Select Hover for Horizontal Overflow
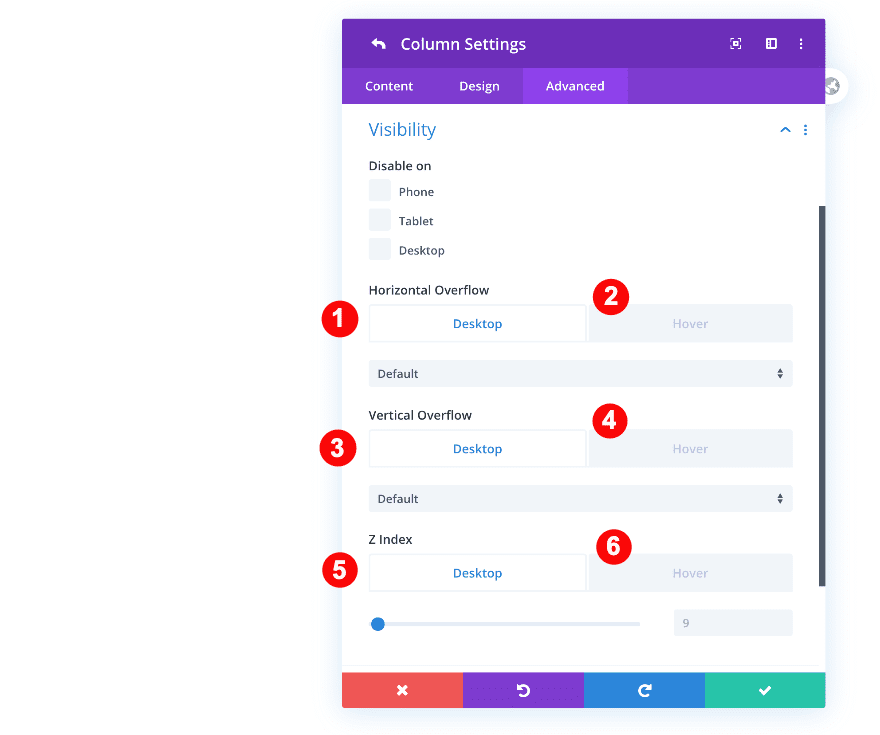The image size is (880, 735). click(690, 324)
